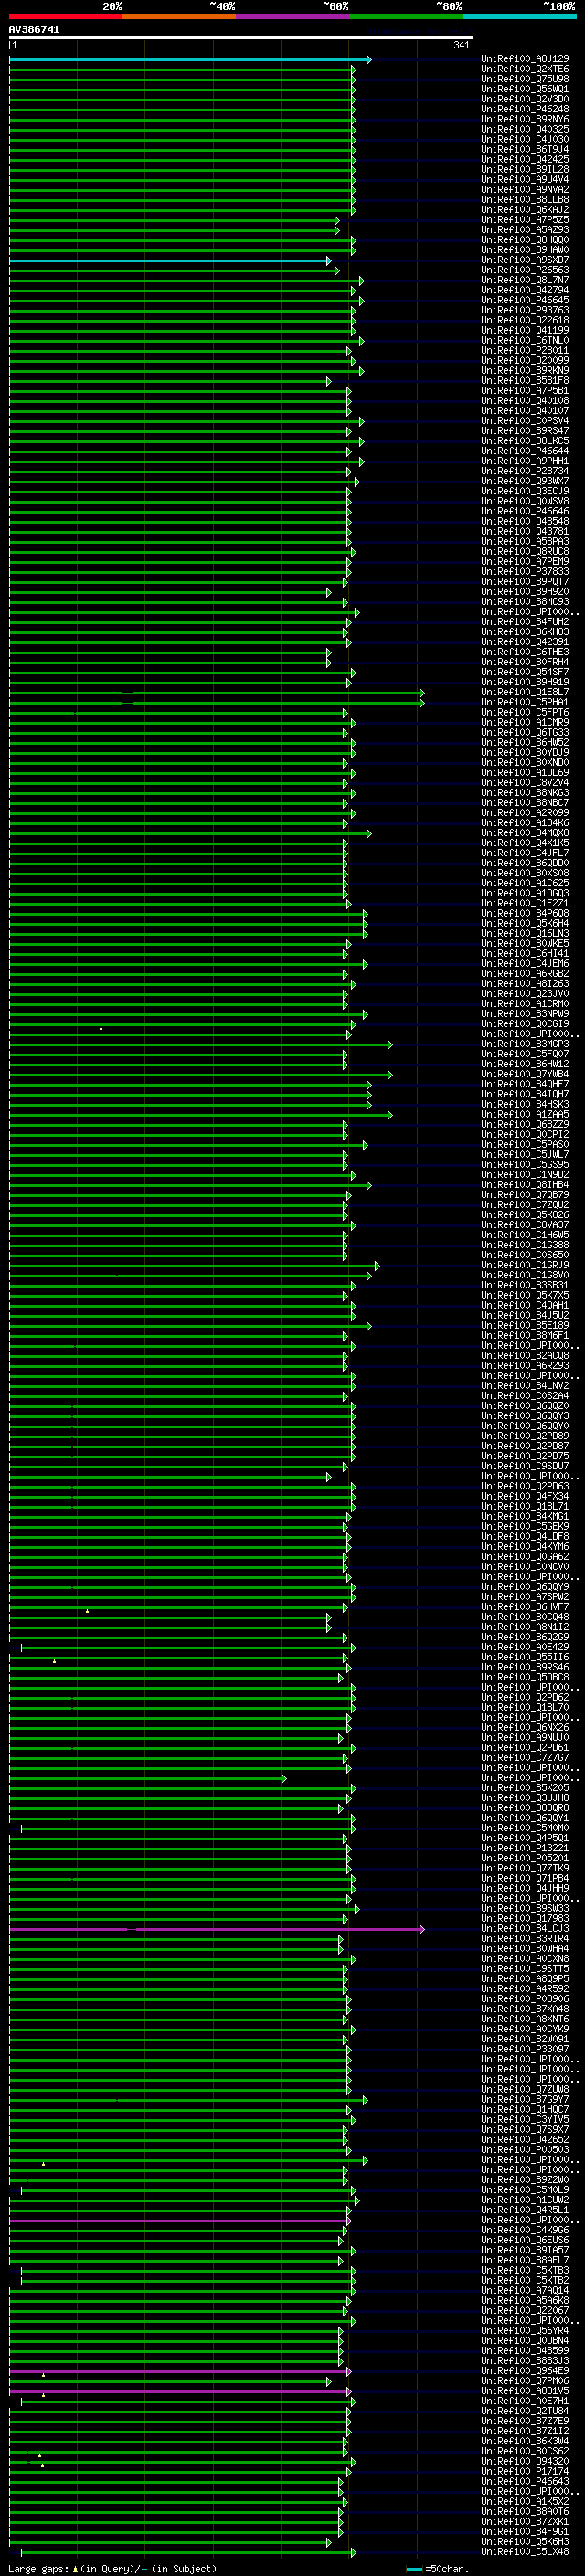Click the red ~20% identity legend bar
The image size is (585, 2576).
point(65,16)
